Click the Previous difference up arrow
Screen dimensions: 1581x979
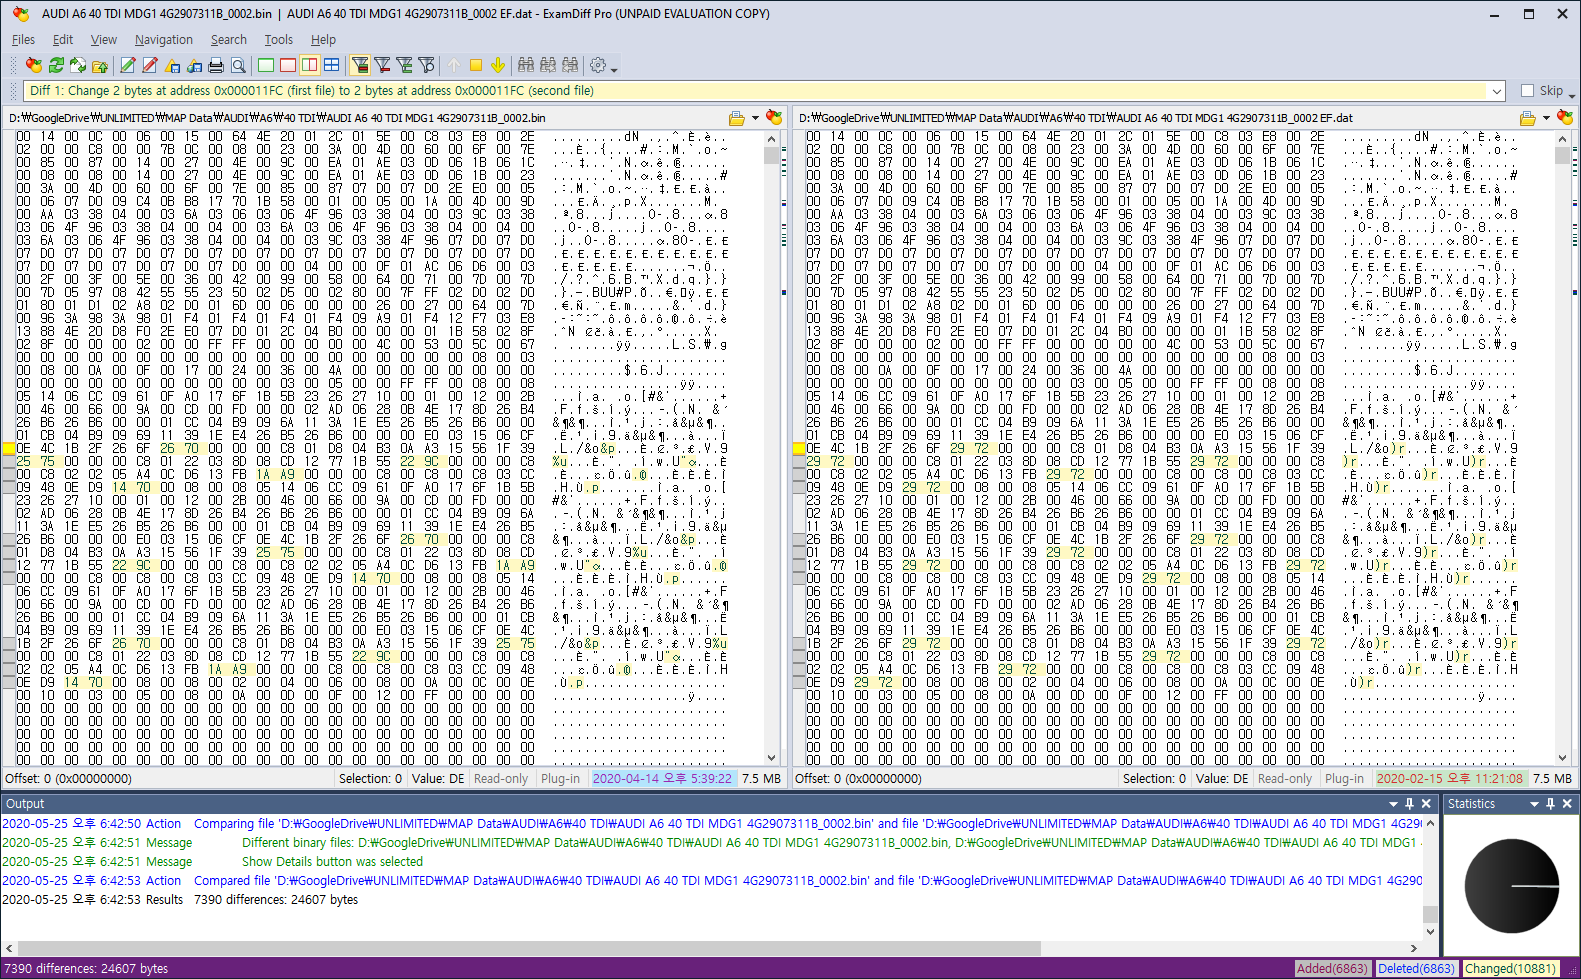454,65
